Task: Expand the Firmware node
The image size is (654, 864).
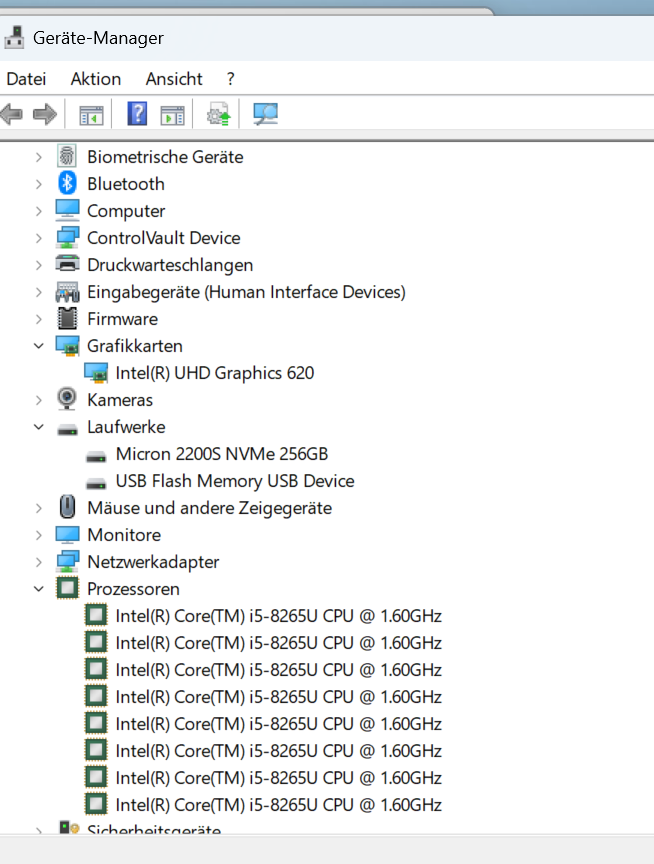Action: pos(39,319)
